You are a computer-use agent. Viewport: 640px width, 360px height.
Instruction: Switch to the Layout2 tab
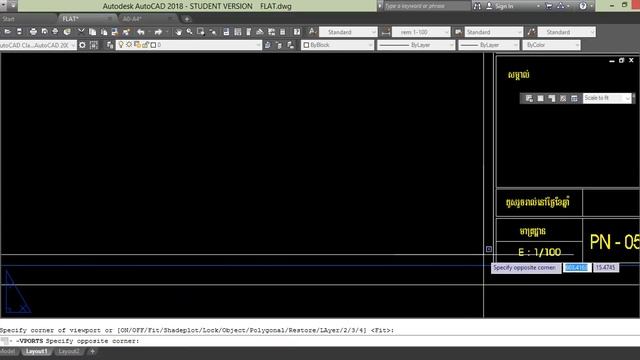pyautogui.click(x=69, y=351)
